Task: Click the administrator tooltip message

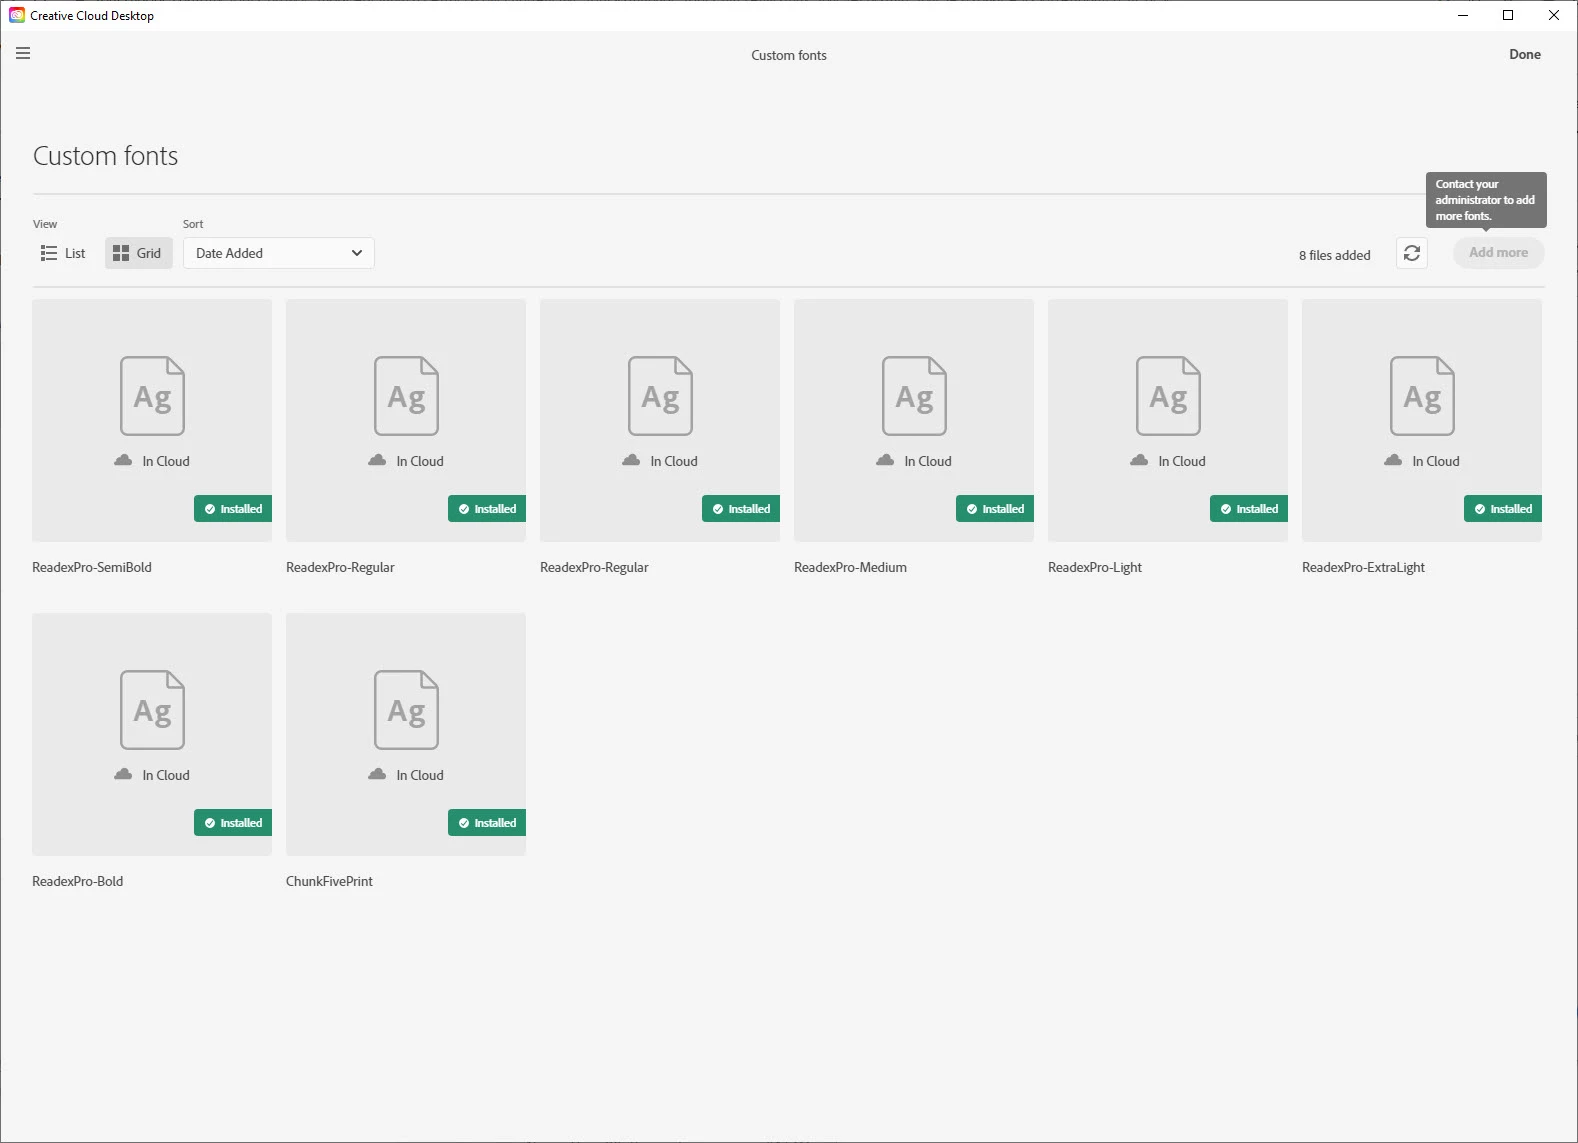Action: point(1486,200)
